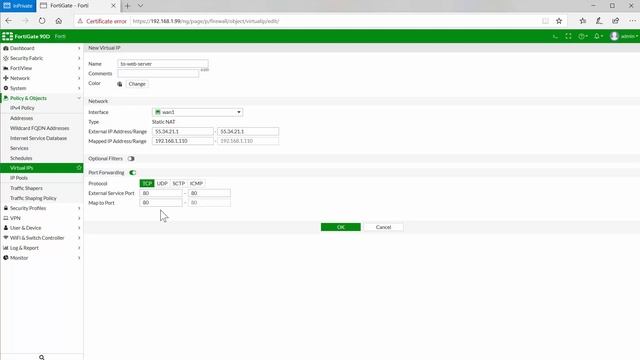Click the reading view icon in address bar

[545, 21]
